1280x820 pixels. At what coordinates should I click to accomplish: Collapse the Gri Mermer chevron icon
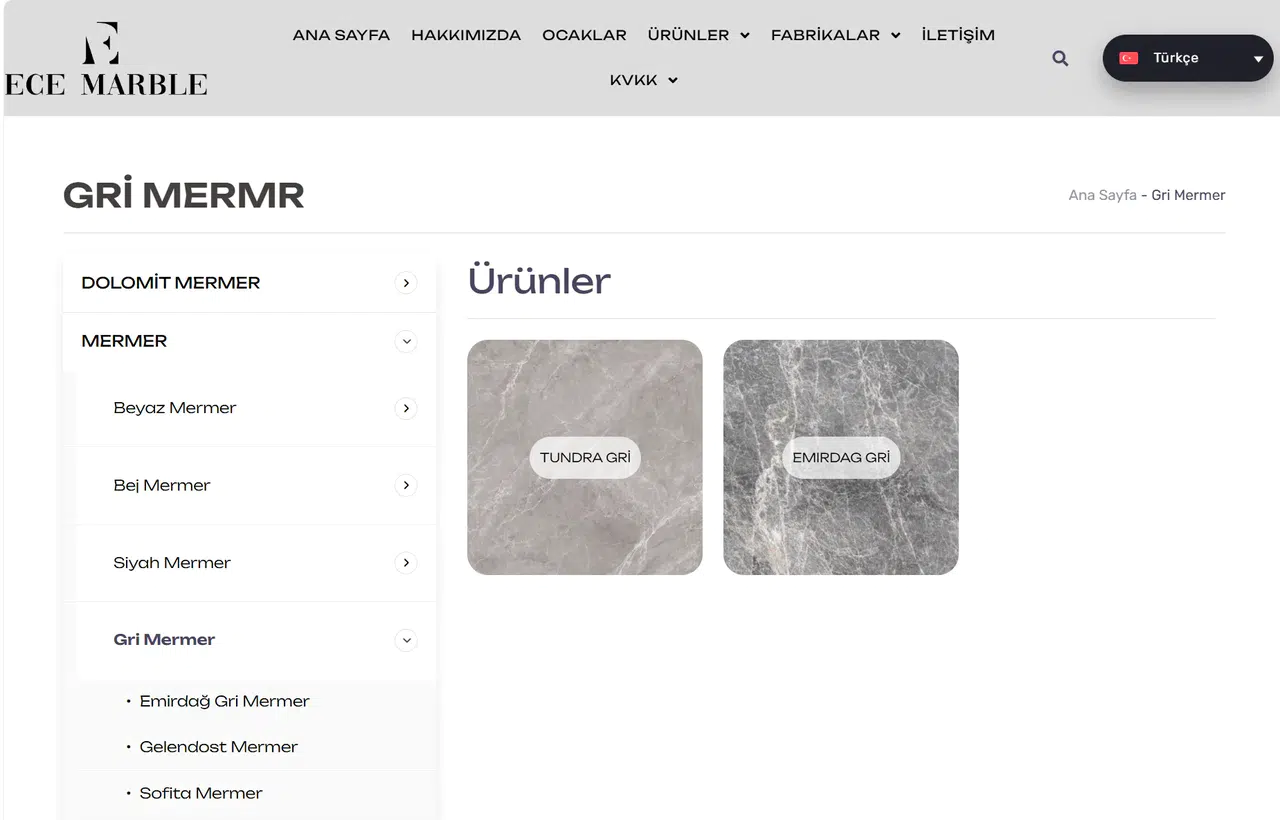[x=406, y=640]
